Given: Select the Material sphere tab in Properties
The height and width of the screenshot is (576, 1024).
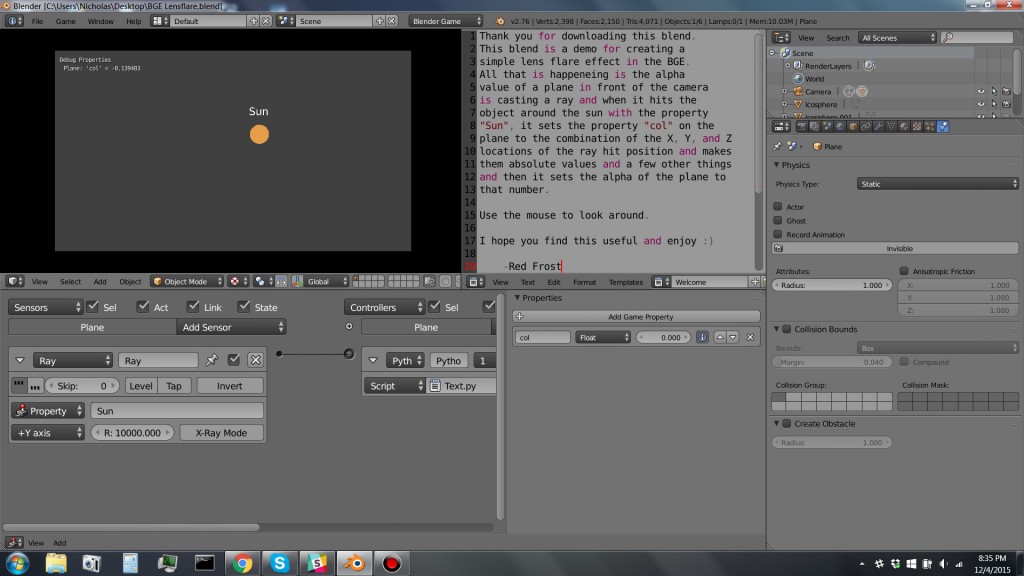Looking at the screenshot, I should coord(903,126).
